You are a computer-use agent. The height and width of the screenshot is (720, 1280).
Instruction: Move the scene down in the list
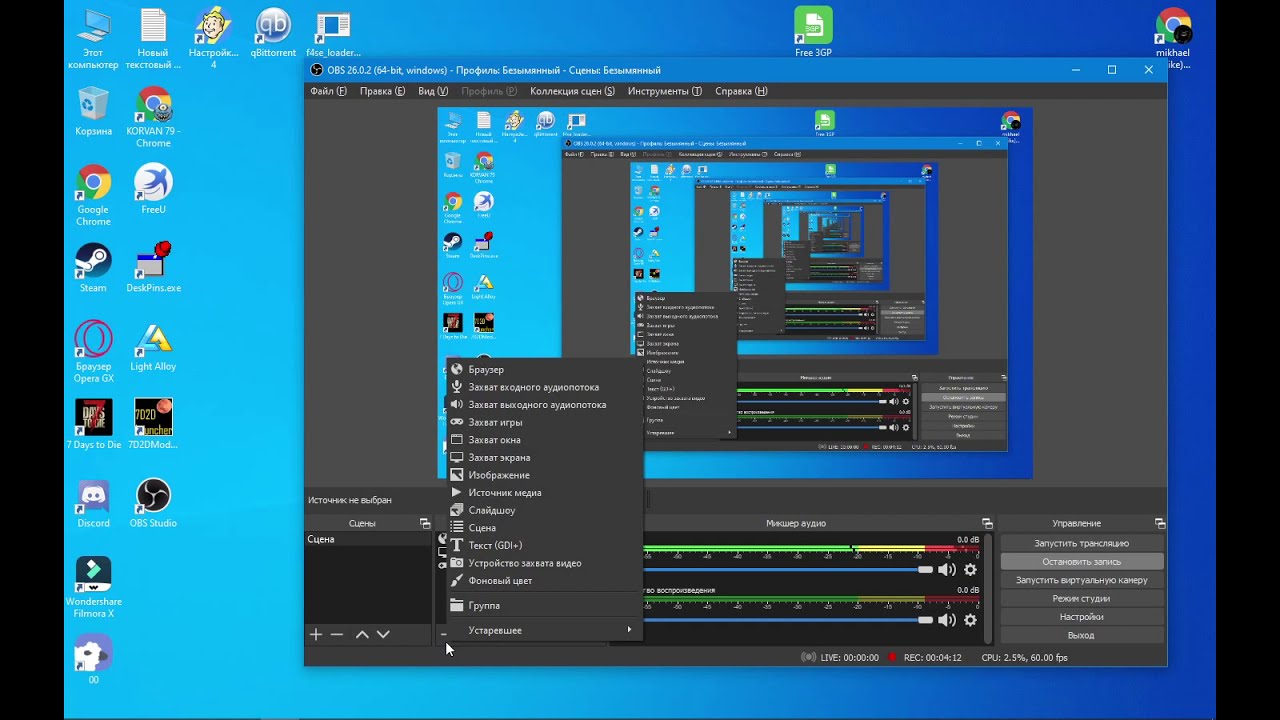tap(383, 634)
